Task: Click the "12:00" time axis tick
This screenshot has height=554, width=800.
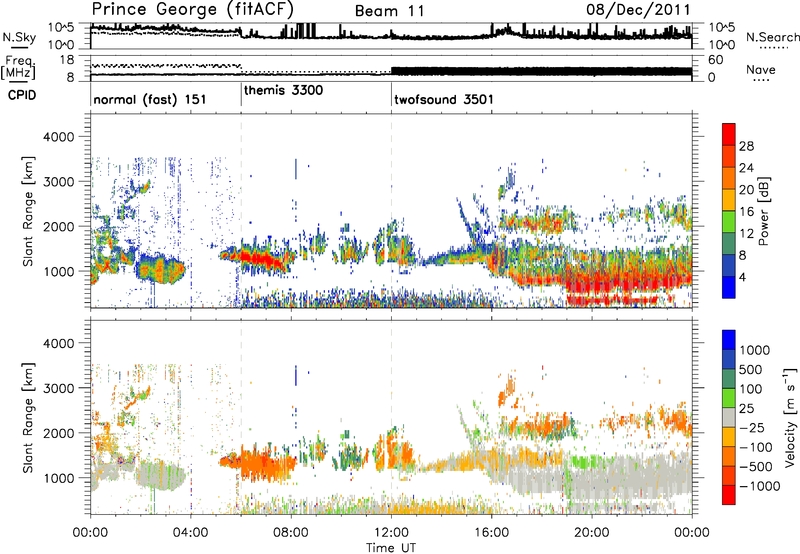Action: 391,533
